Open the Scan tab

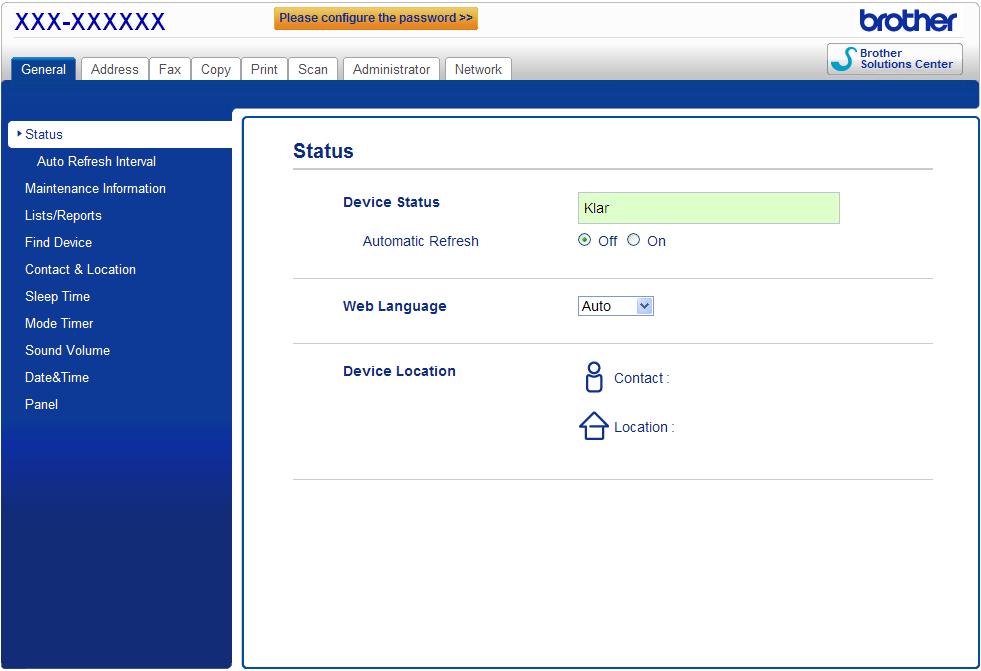(313, 69)
